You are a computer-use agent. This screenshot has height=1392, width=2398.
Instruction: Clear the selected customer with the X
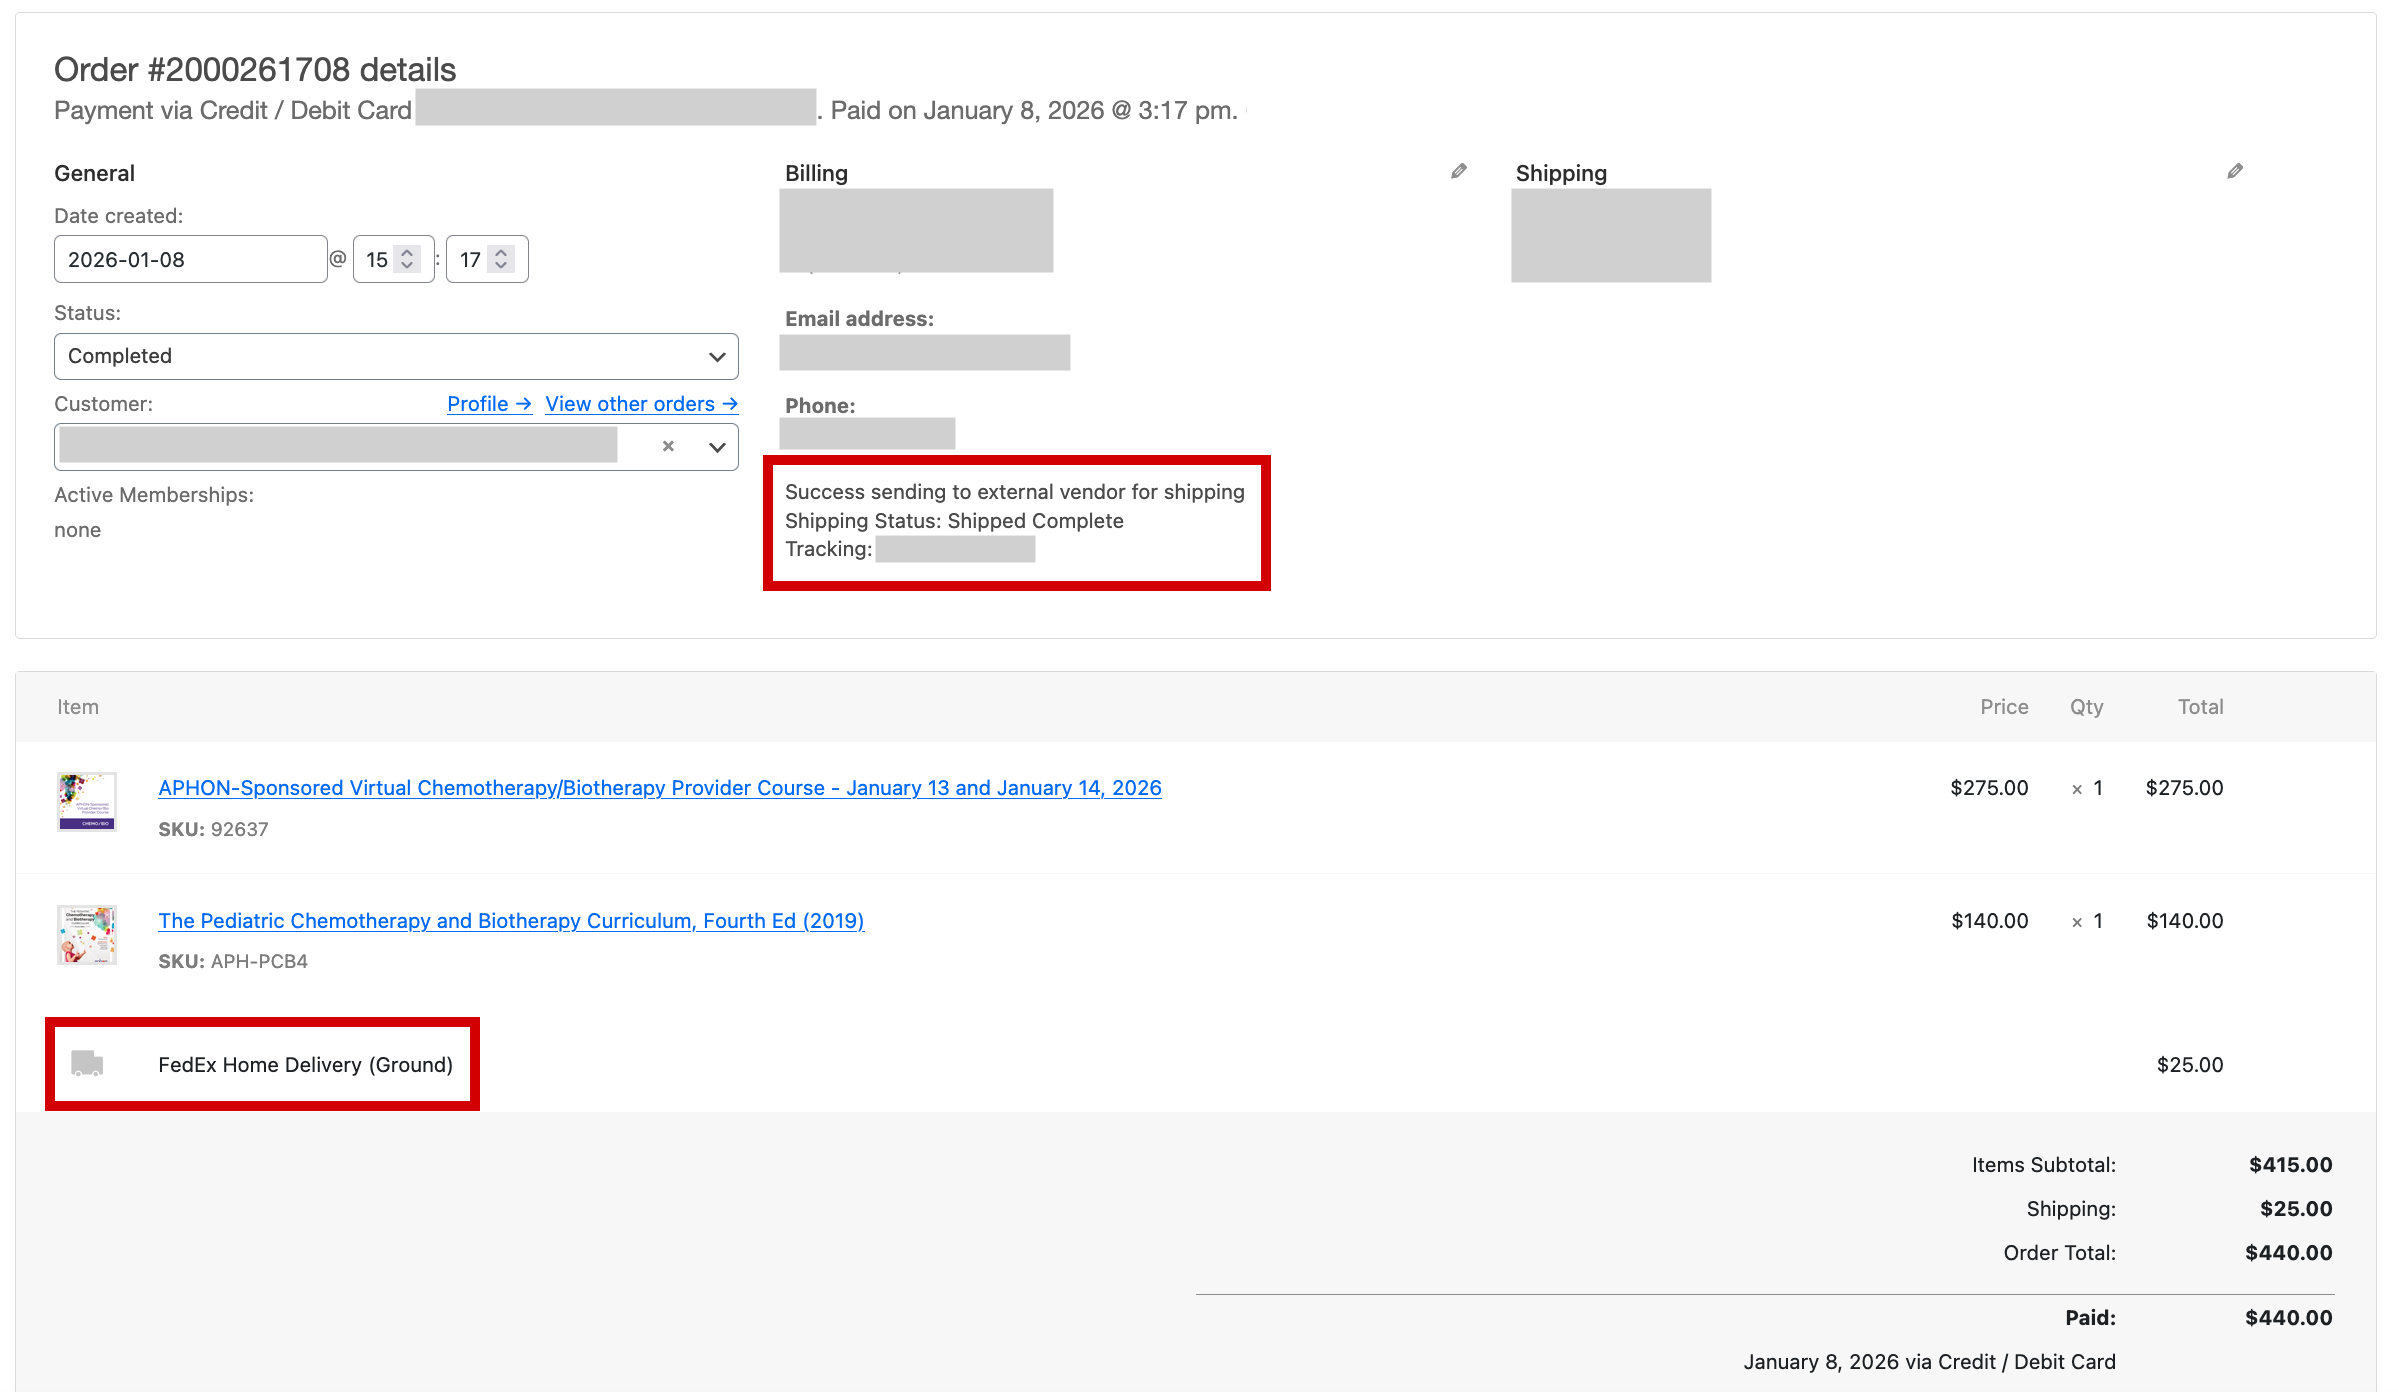point(668,447)
